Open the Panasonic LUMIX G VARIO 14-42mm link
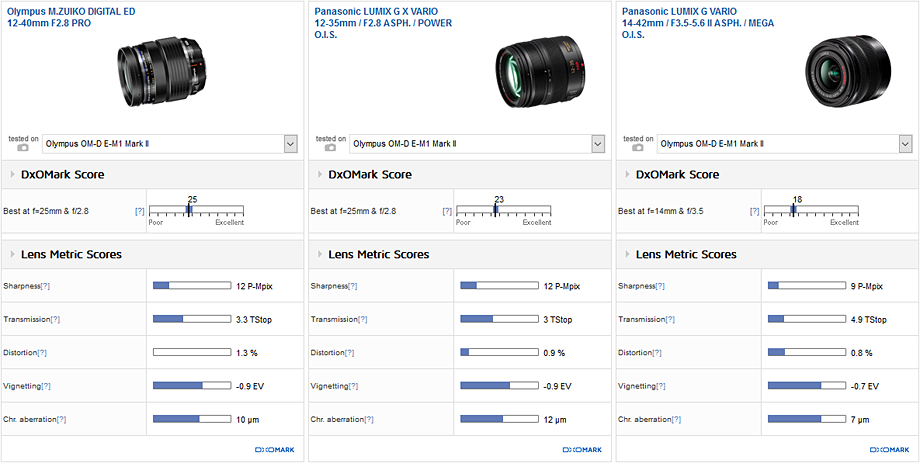Viewport: 920px width, 463px height. point(698,23)
